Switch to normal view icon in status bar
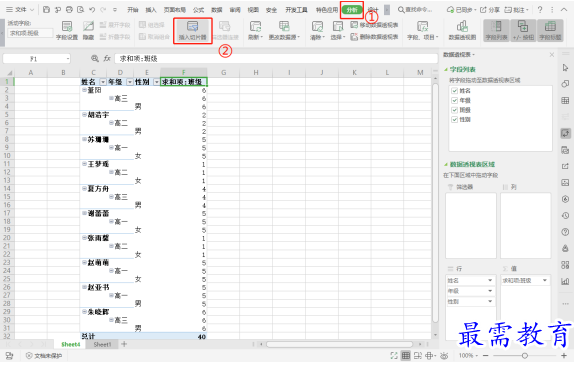Image resolution: width=580 pixels, height=366 pixels. (x=406, y=356)
